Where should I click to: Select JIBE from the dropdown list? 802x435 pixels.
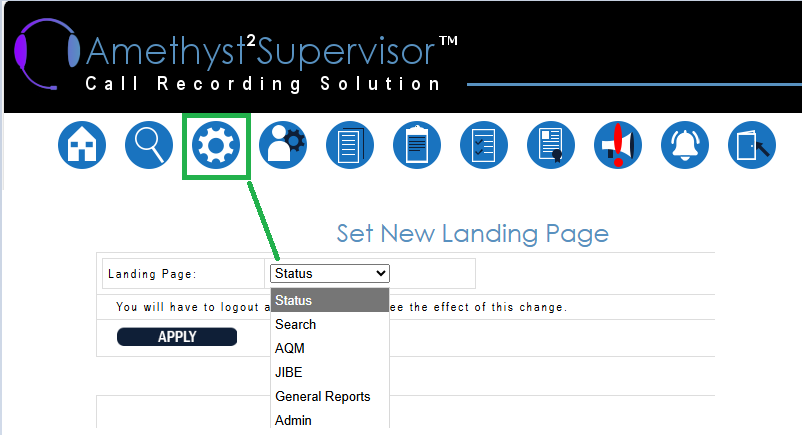(329, 372)
